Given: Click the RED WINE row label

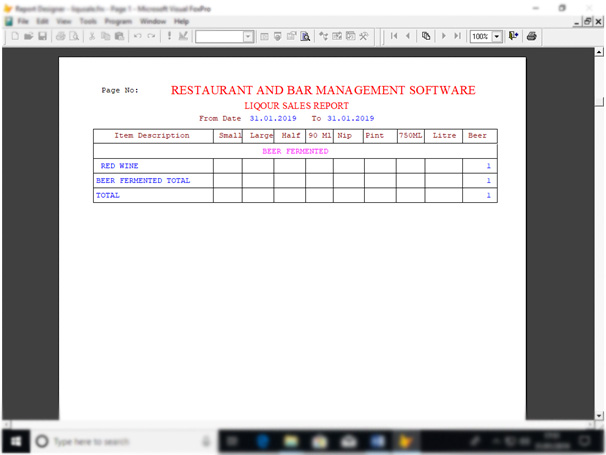Looking at the screenshot, I should (119, 166).
